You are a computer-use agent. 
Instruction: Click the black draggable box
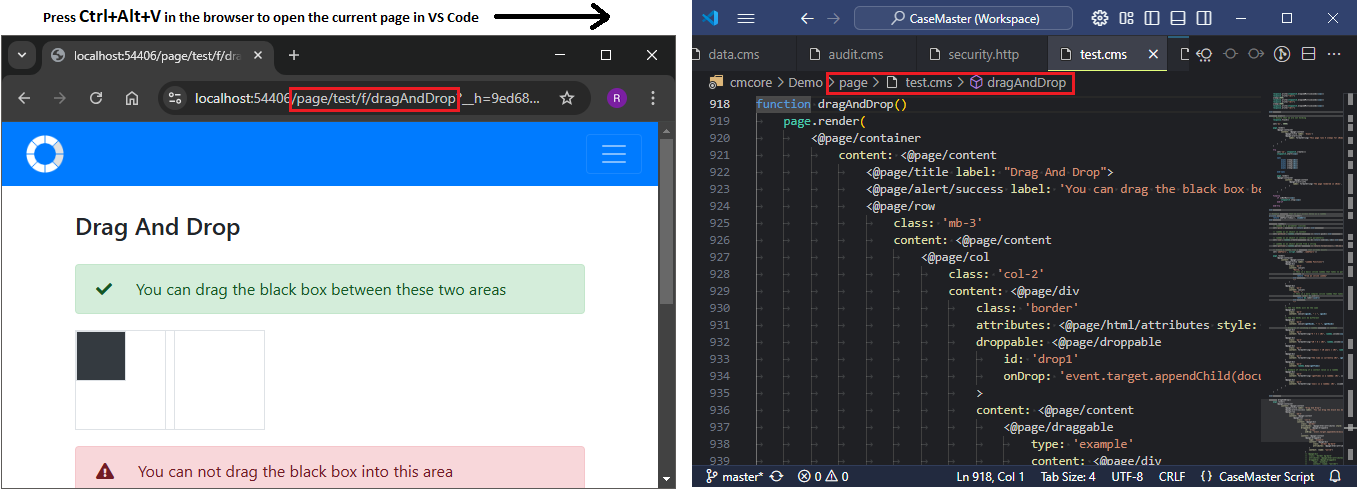[101, 356]
